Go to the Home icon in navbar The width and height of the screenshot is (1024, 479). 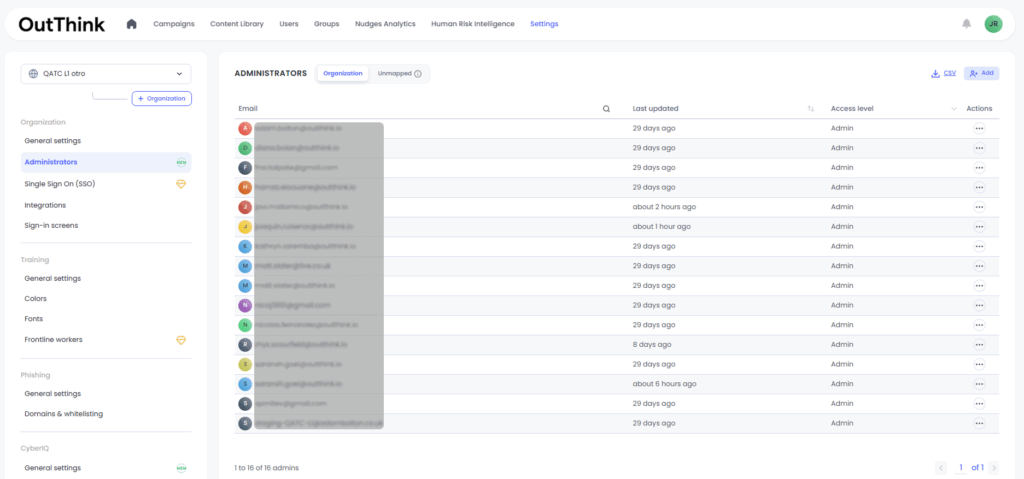[131, 24]
